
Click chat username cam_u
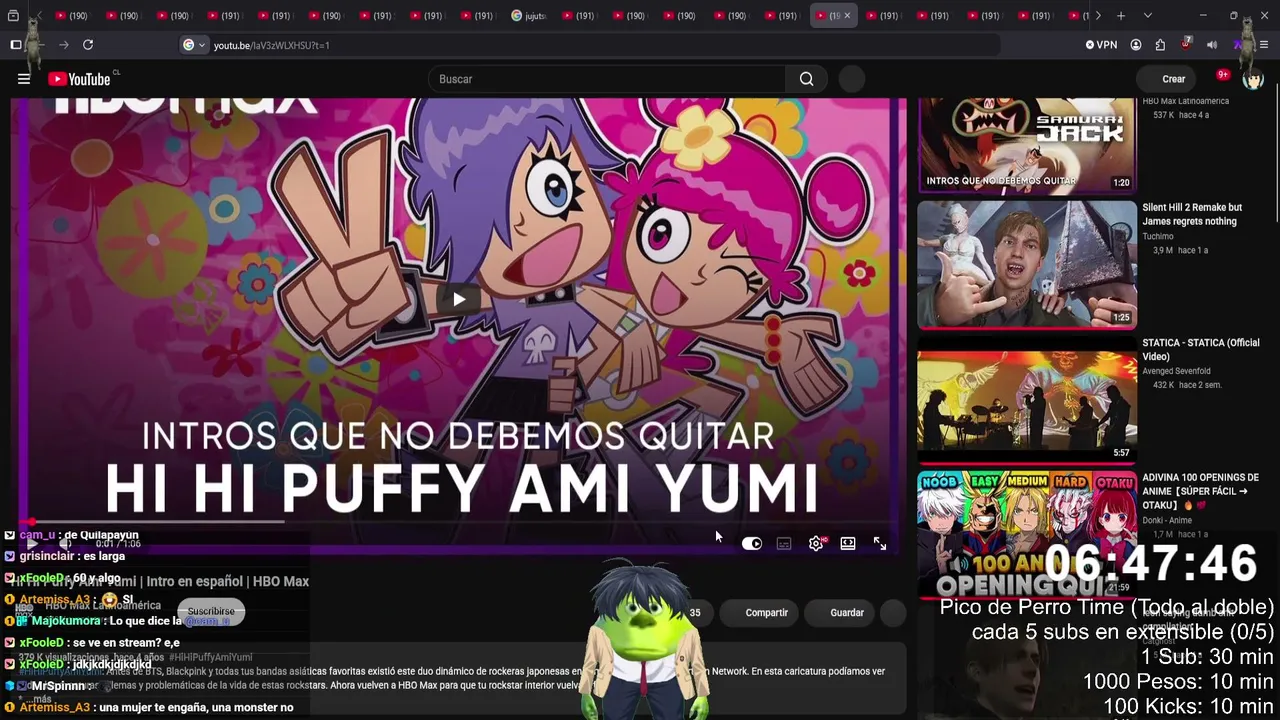[x=37, y=535]
